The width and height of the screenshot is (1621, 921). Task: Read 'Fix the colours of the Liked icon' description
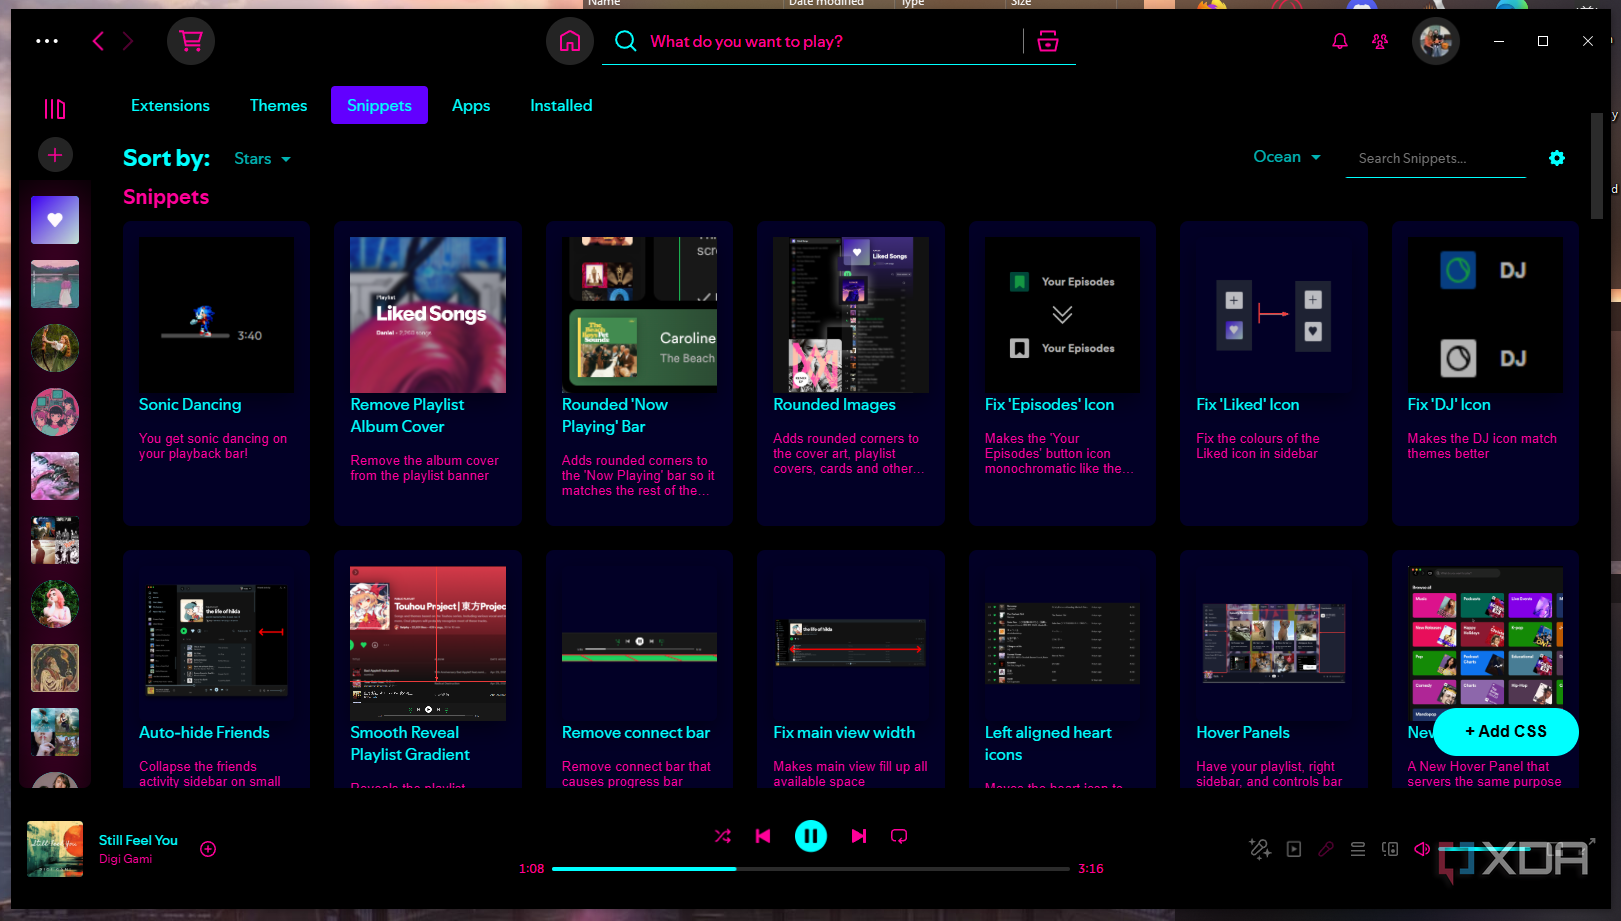(x=1258, y=446)
